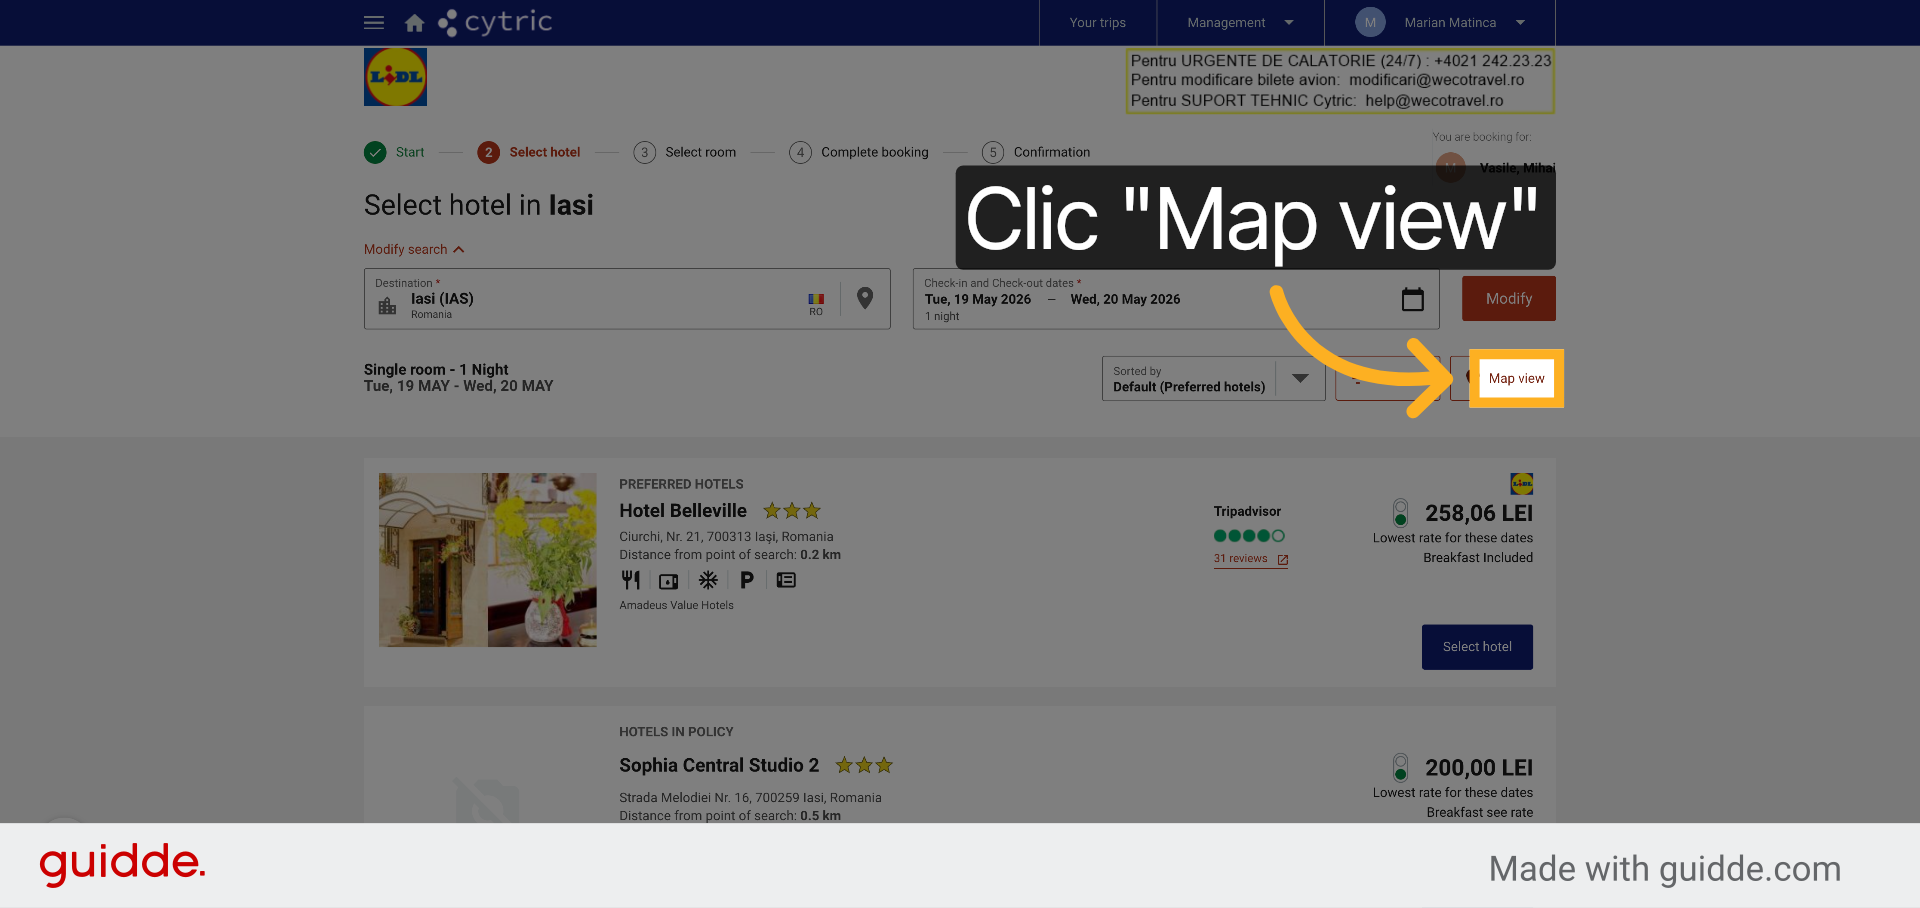Open the hamburger navigation menu
The image size is (1920, 908).
pyautogui.click(x=374, y=22)
